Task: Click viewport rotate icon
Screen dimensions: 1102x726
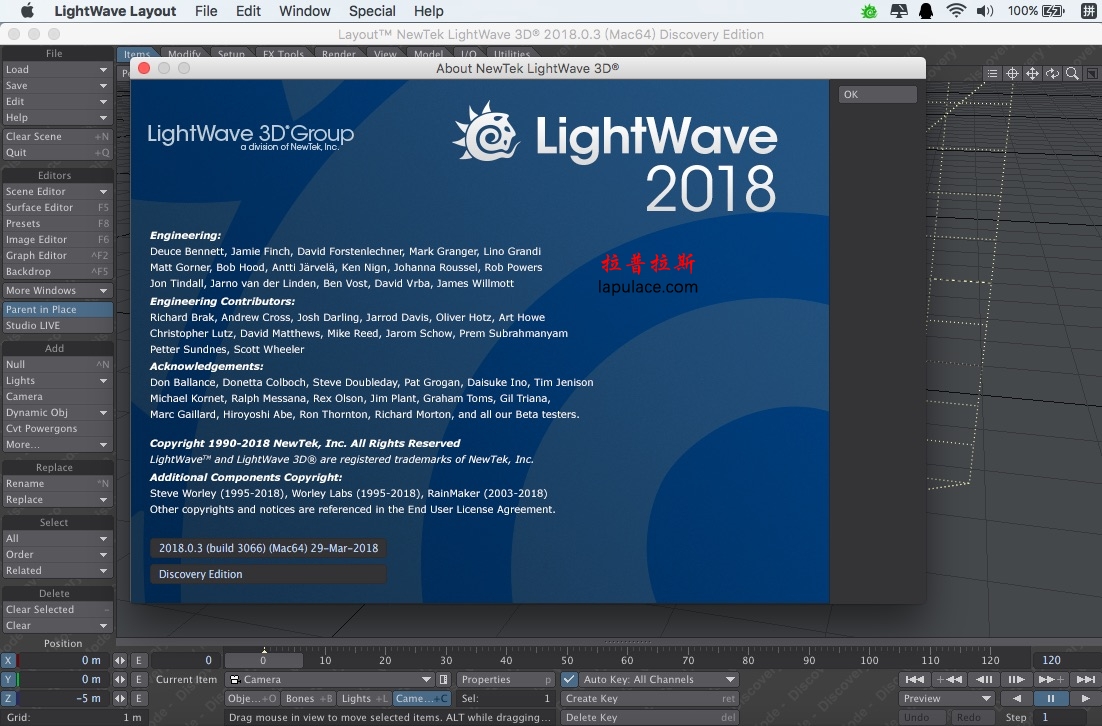Action: click(1052, 74)
